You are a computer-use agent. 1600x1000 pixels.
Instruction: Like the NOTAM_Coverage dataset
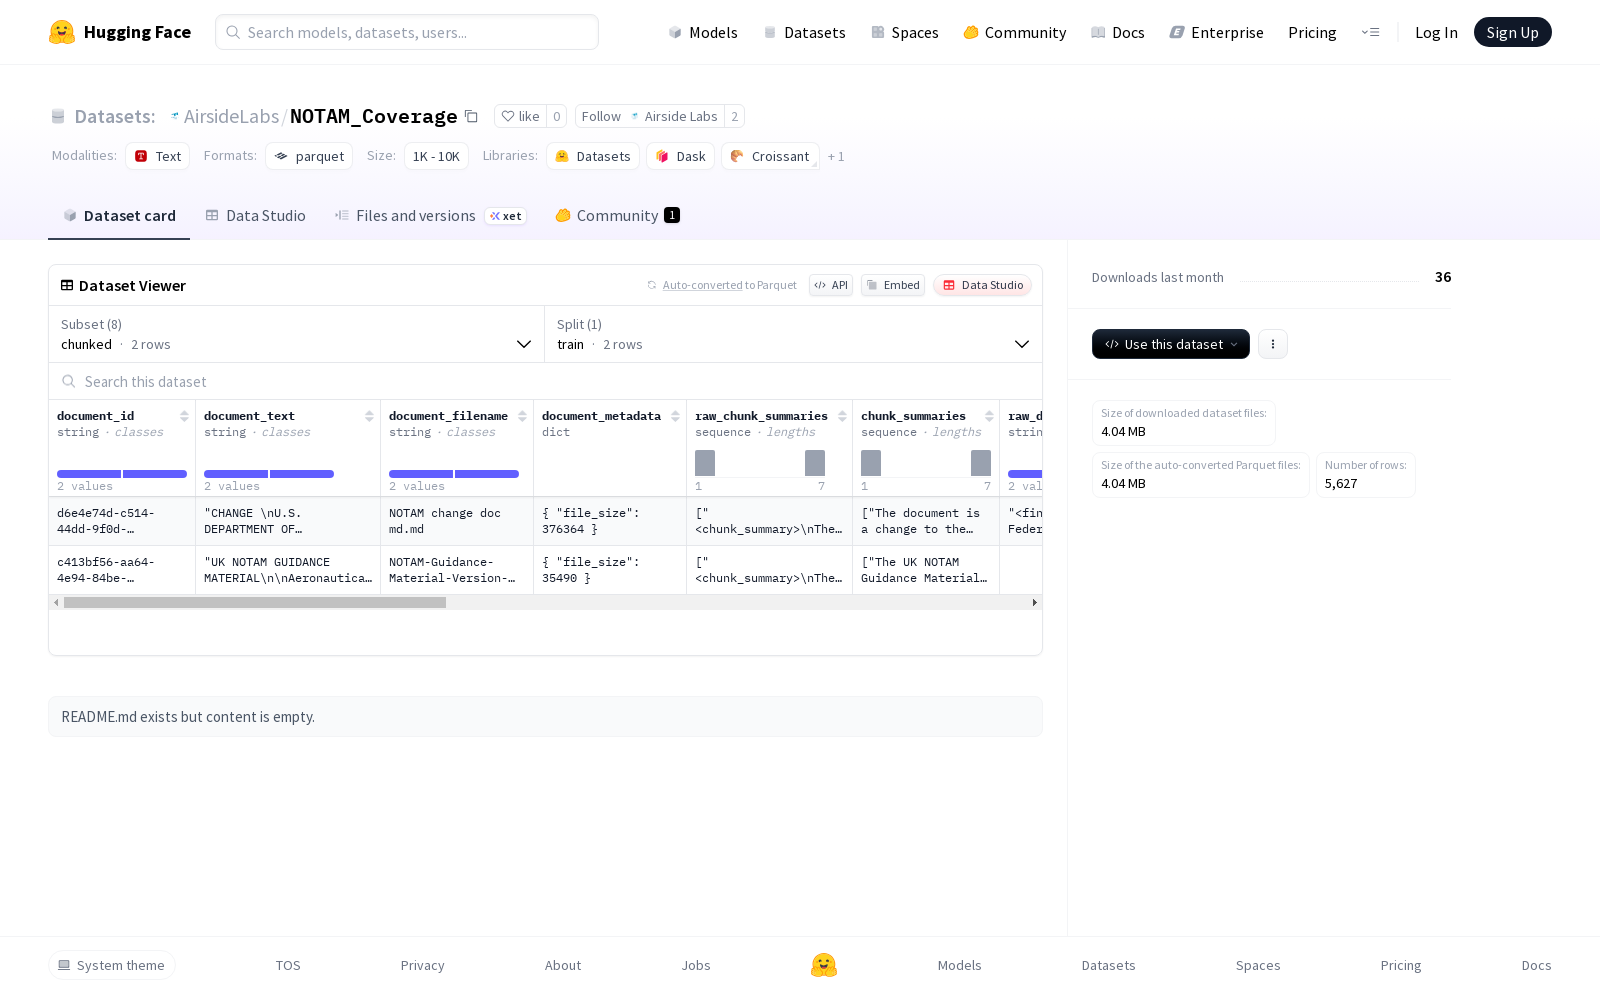[520, 116]
